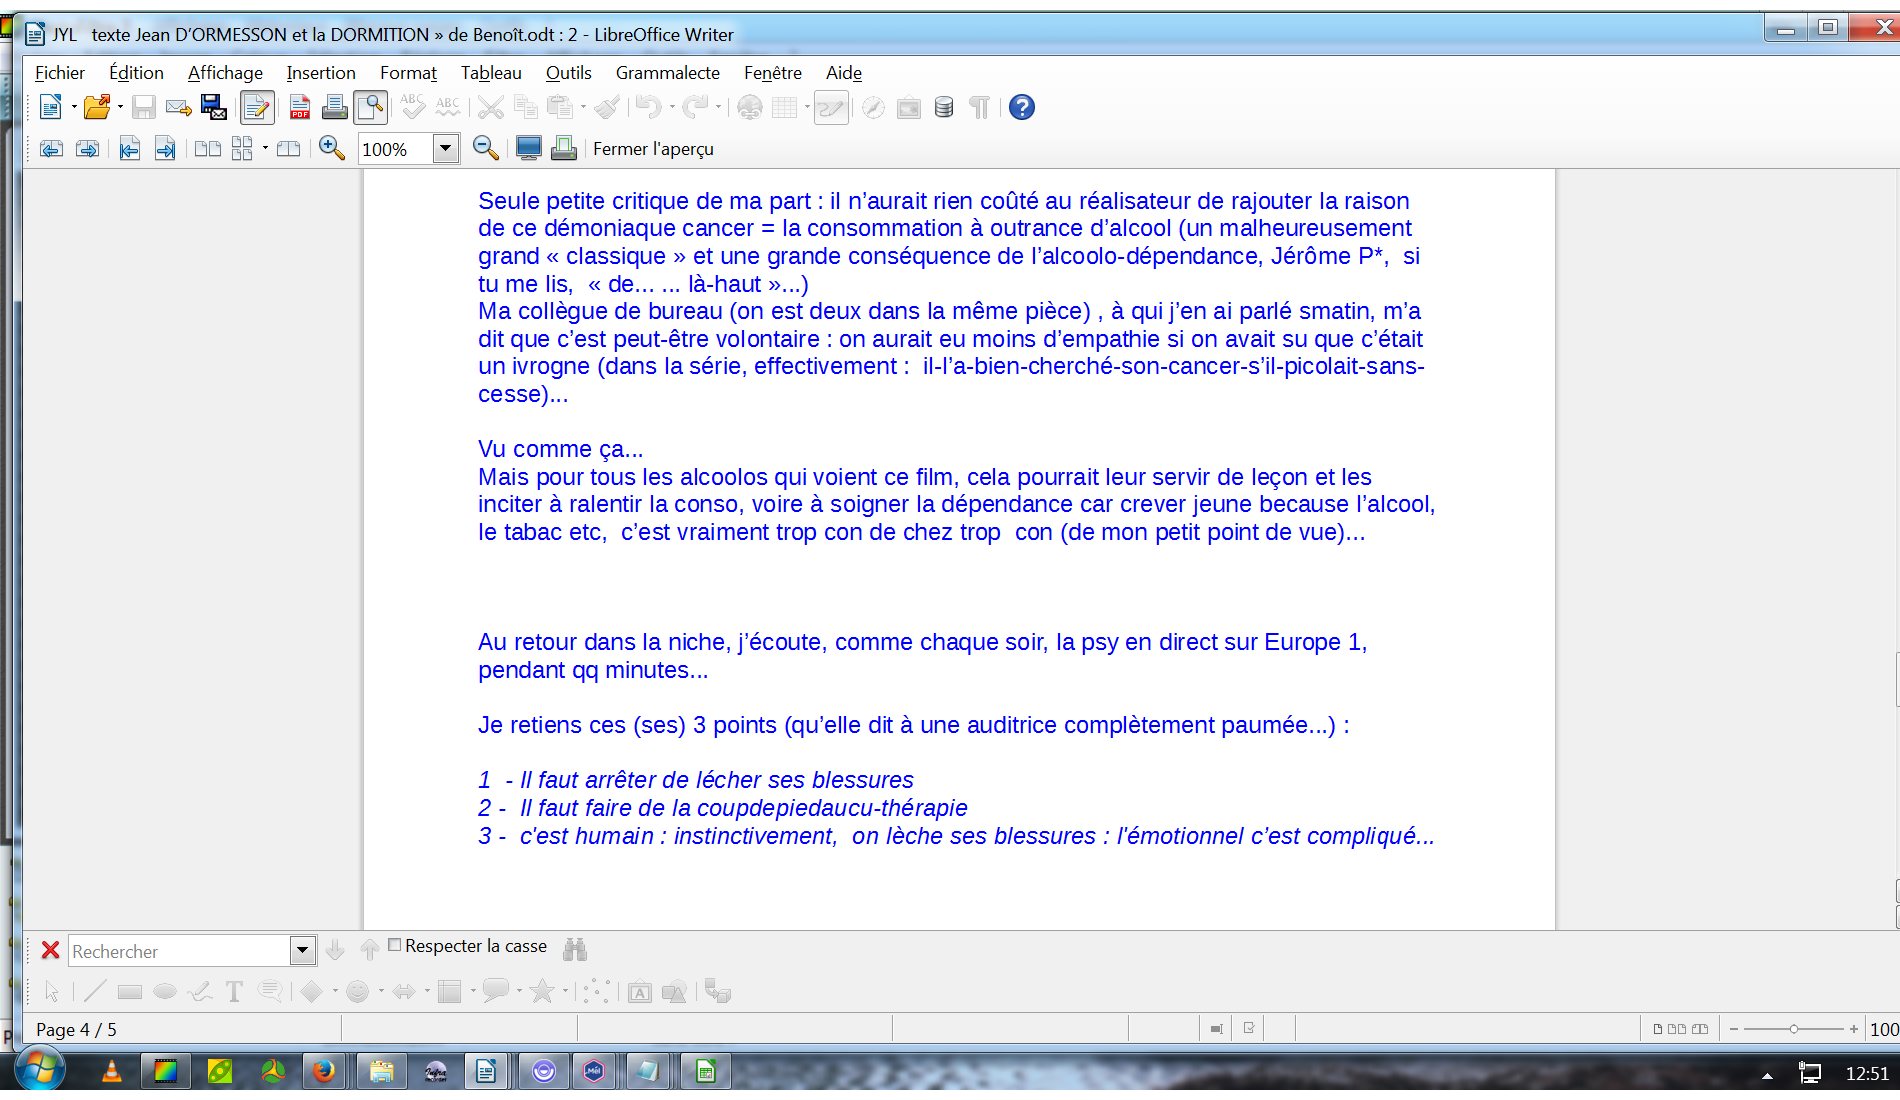Open a file with the folder icon

[x=96, y=107]
